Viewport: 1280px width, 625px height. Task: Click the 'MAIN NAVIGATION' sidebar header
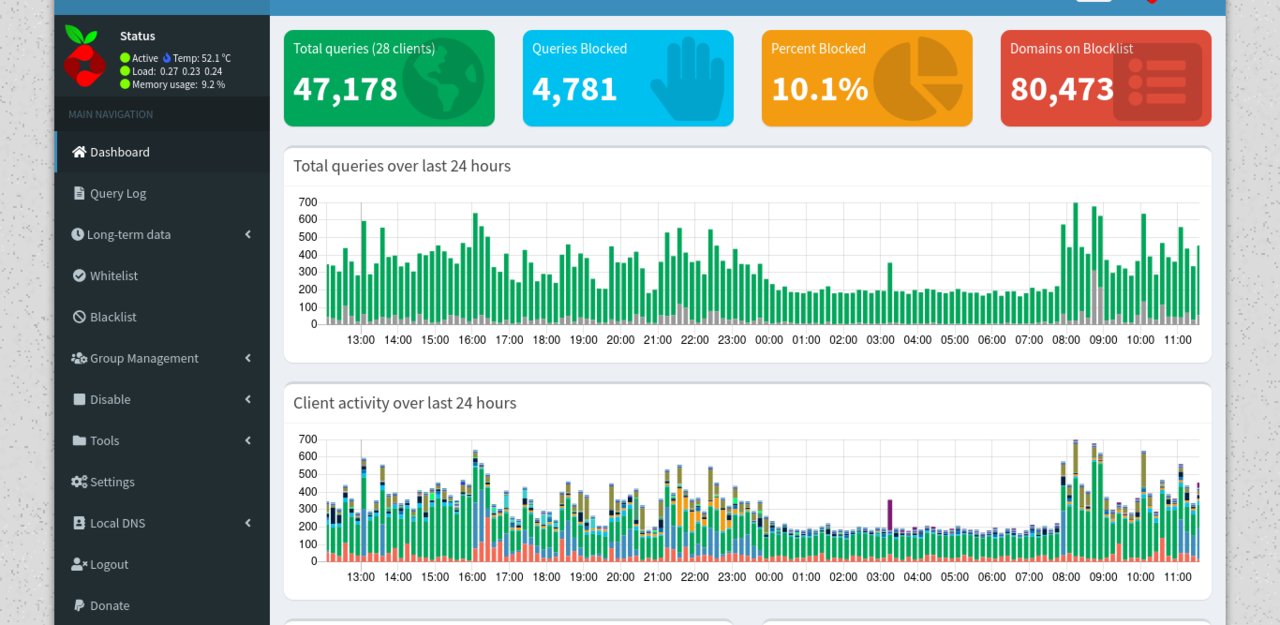click(x=111, y=114)
